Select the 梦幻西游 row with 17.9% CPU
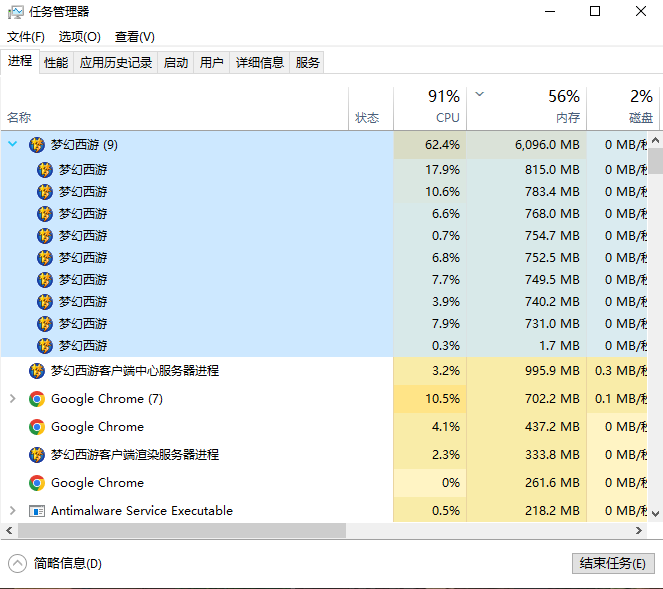This screenshot has width=663, height=589. point(324,170)
